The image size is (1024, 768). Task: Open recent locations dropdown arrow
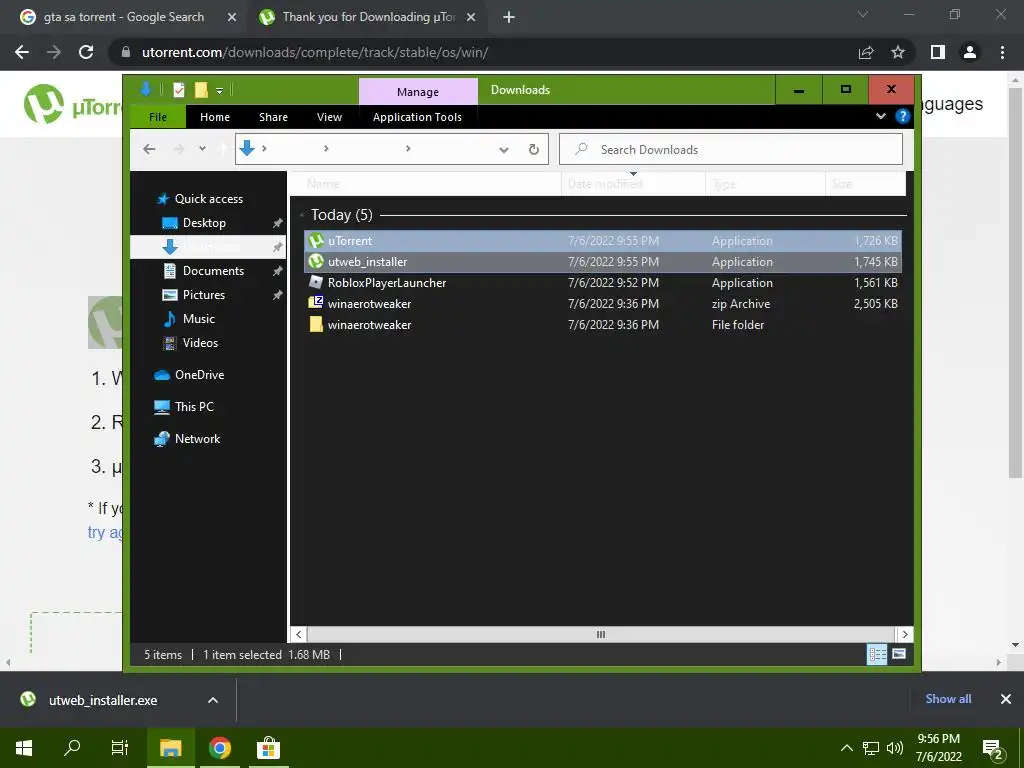(202, 149)
